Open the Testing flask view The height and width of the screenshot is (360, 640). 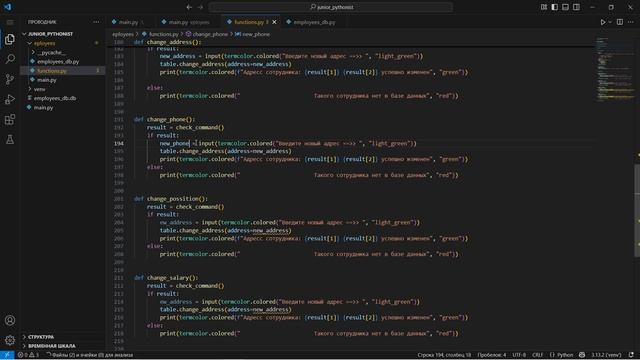[x=10, y=139]
